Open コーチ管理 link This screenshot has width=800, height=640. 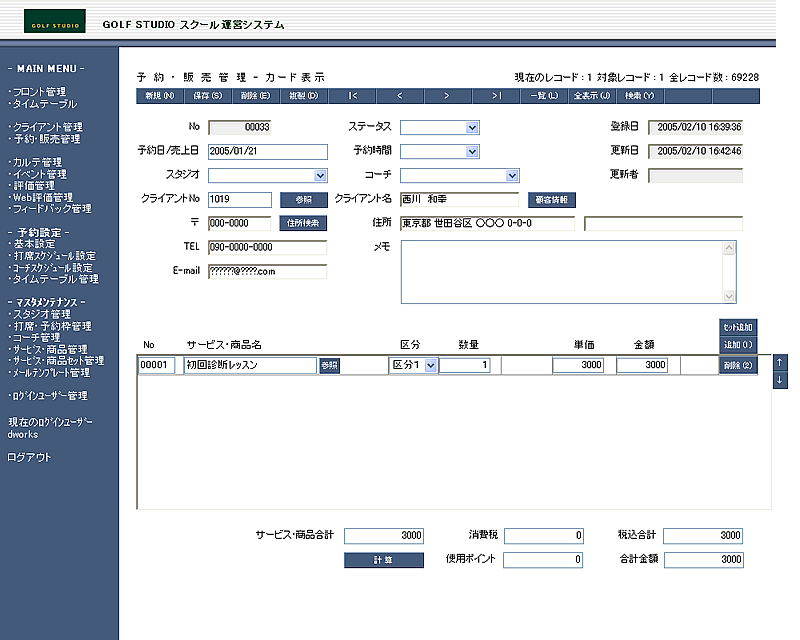pos(36,338)
